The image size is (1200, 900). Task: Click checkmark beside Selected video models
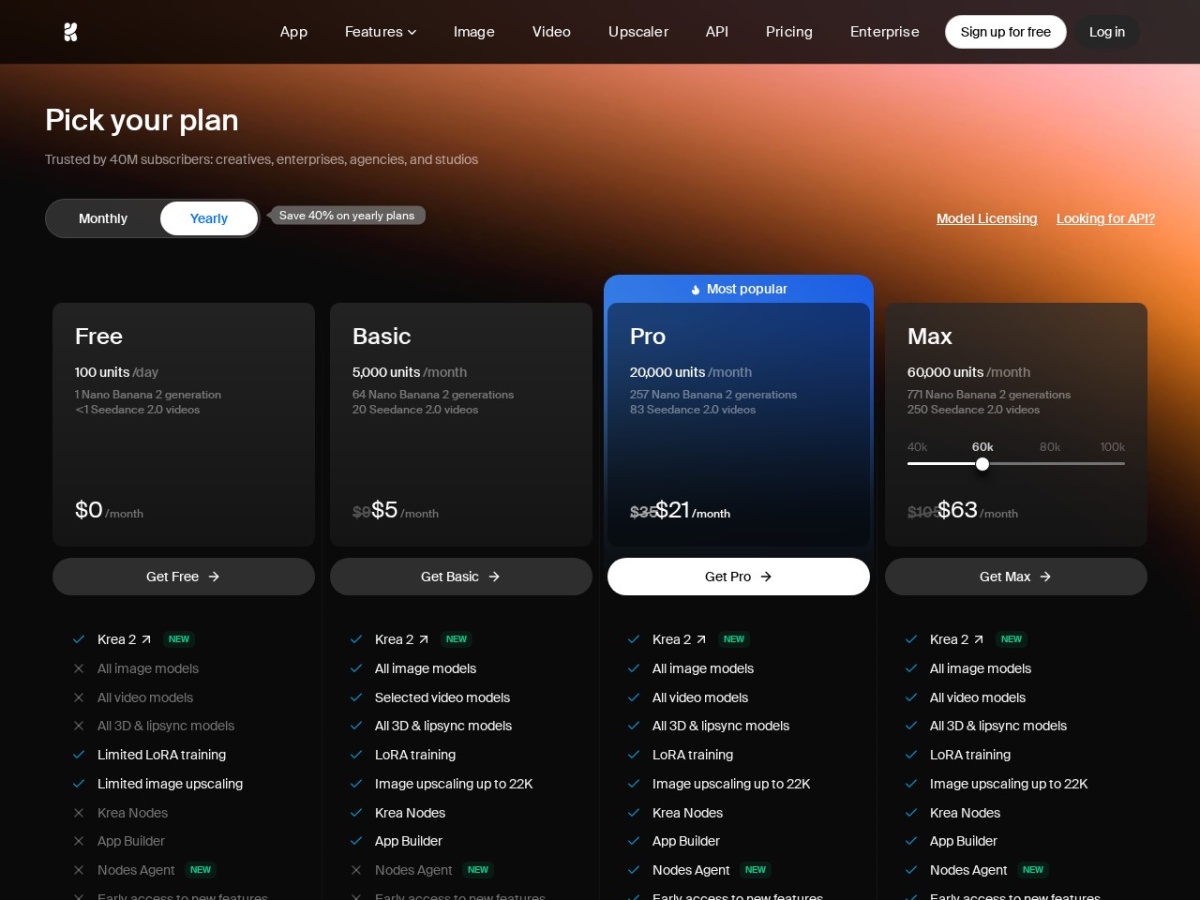(x=356, y=697)
